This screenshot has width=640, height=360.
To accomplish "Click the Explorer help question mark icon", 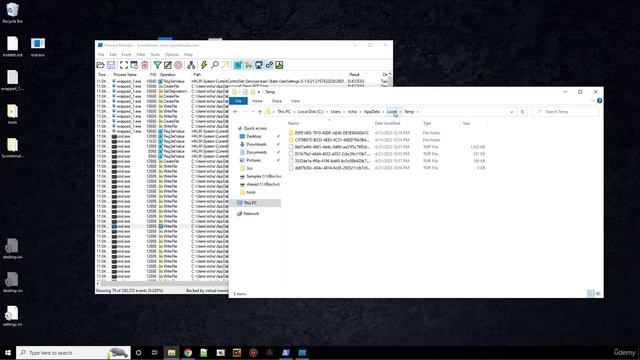I will [x=599, y=101].
